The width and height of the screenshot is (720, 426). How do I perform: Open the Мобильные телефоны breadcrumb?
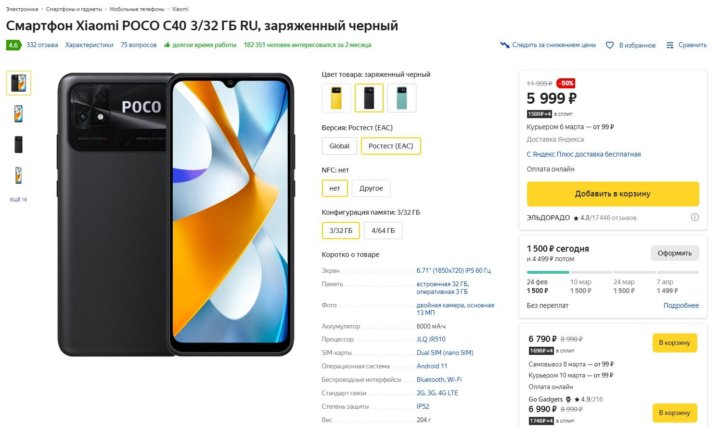click(137, 9)
